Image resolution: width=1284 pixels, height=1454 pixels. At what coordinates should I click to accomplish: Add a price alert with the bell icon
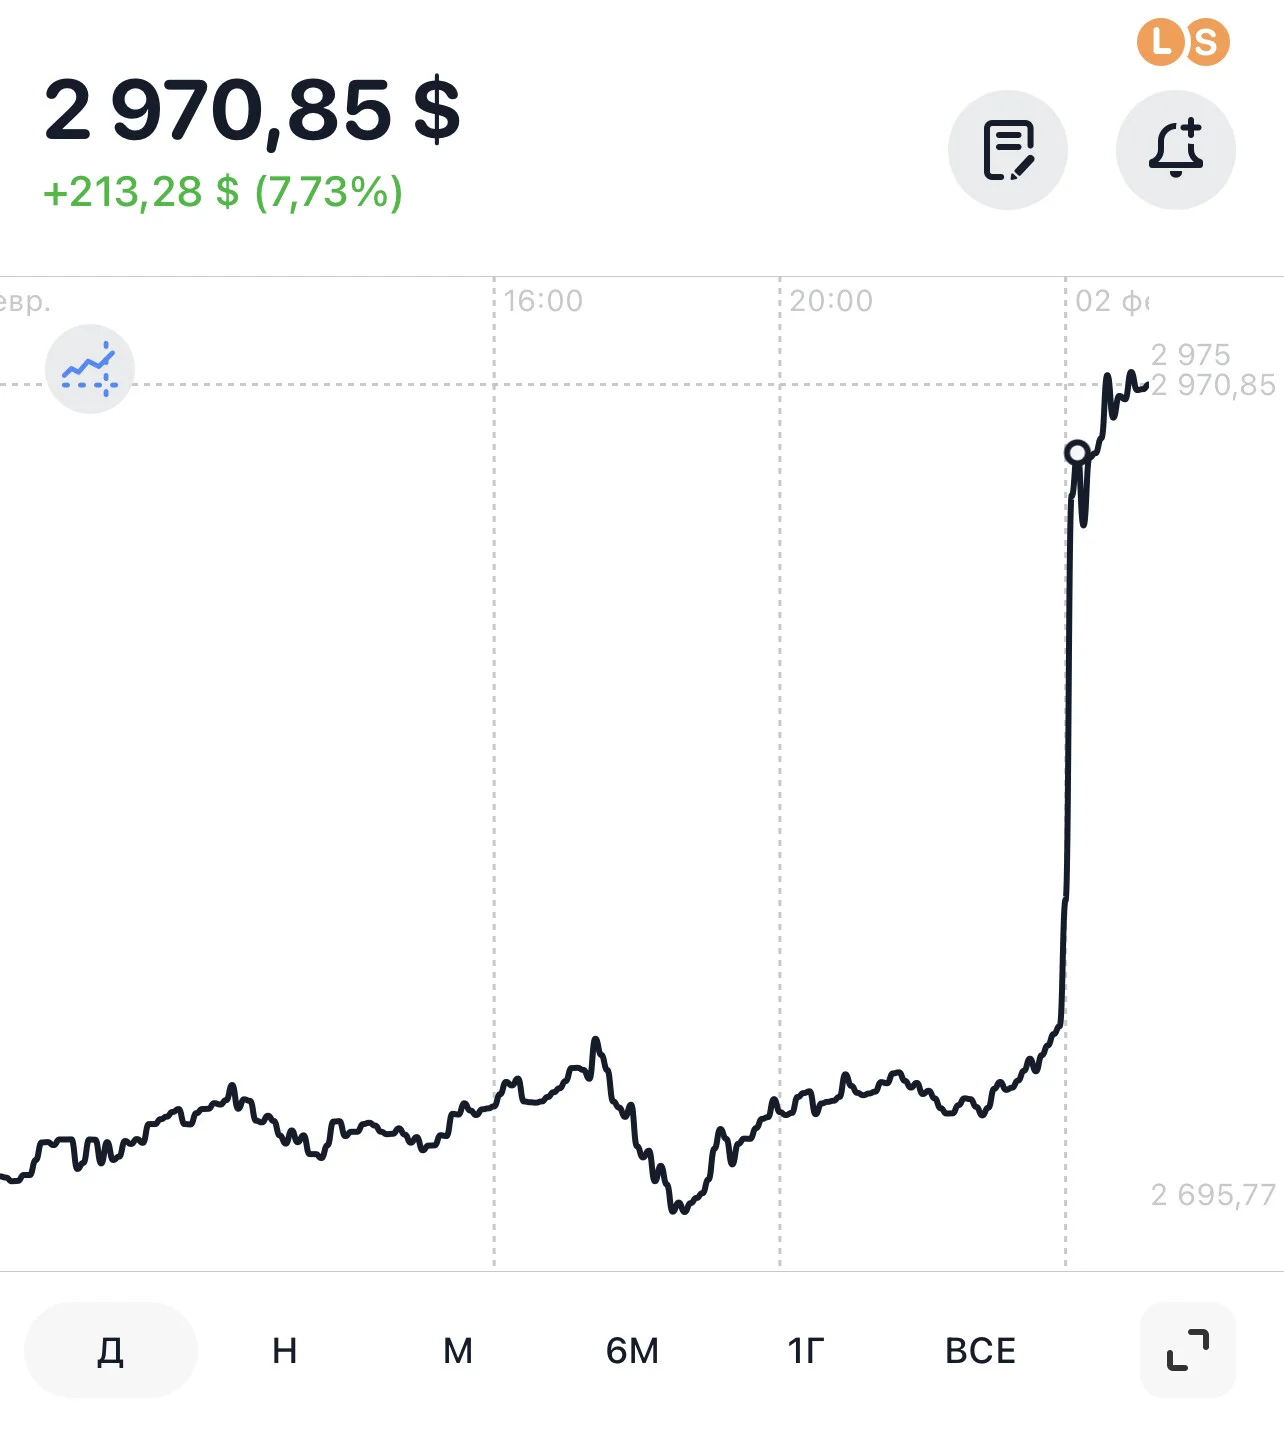pyautogui.click(x=1176, y=150)
